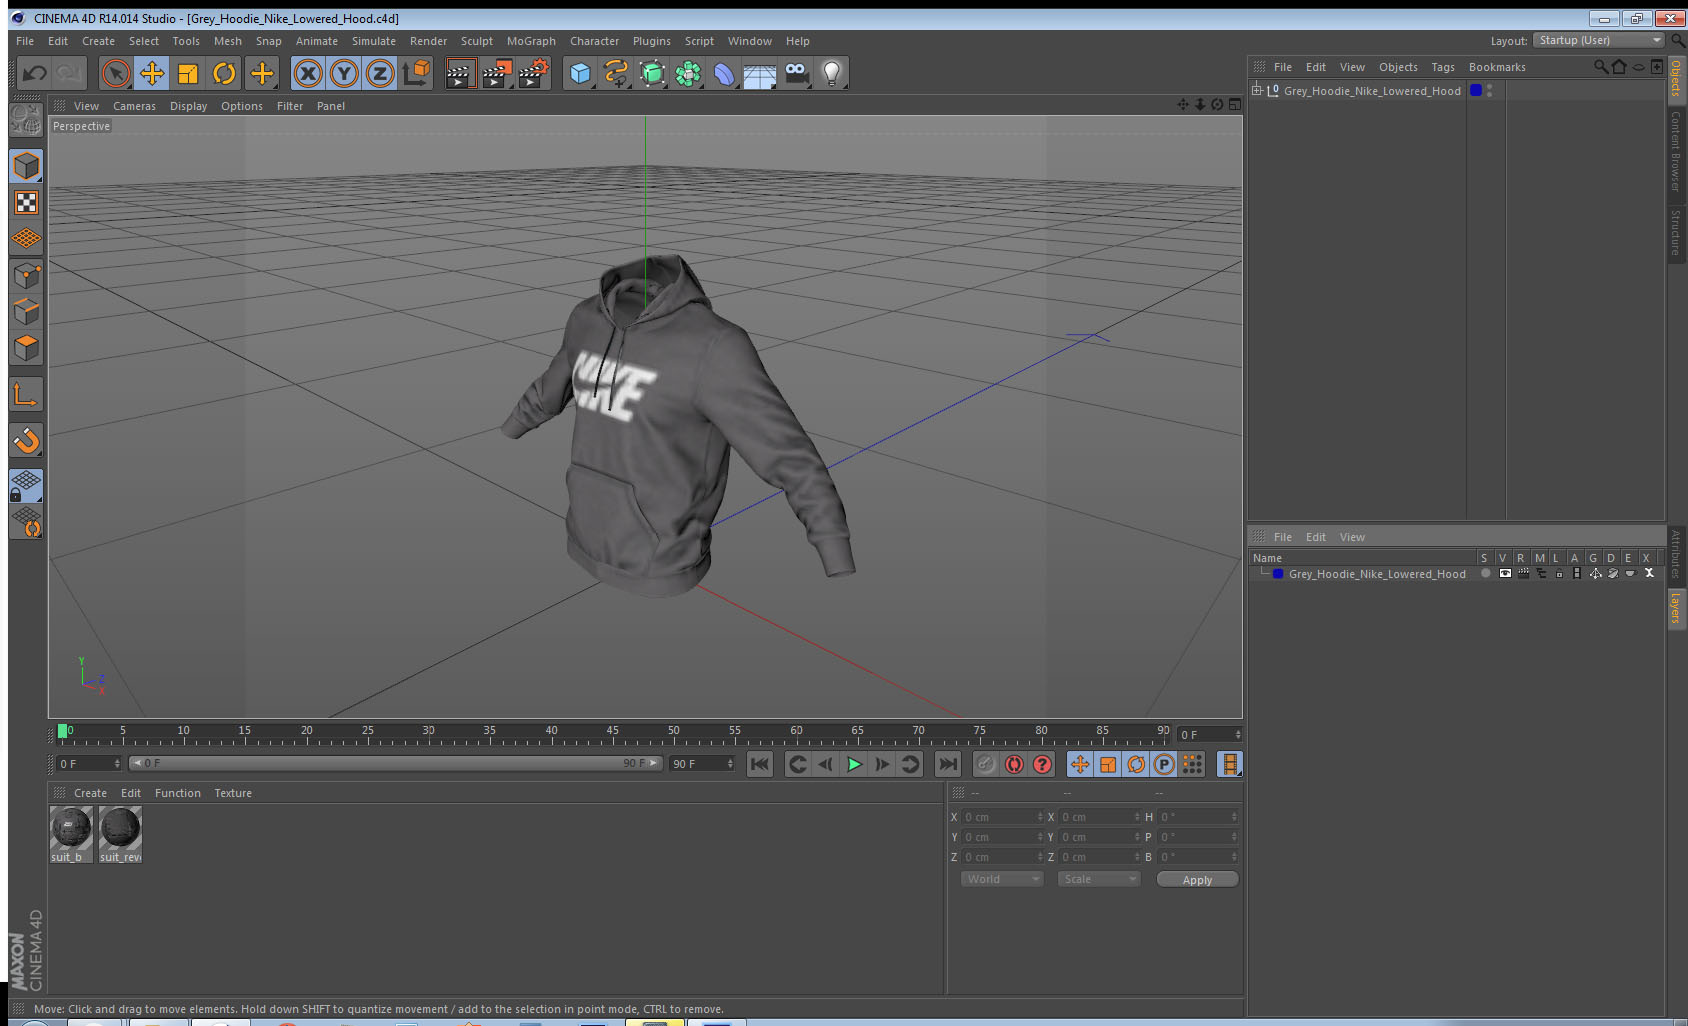Expand Grey_Hoodie_Nike_Lowered_Hood tree item
This screenshot has height=1026, width=1688.
pos(1257,90)
